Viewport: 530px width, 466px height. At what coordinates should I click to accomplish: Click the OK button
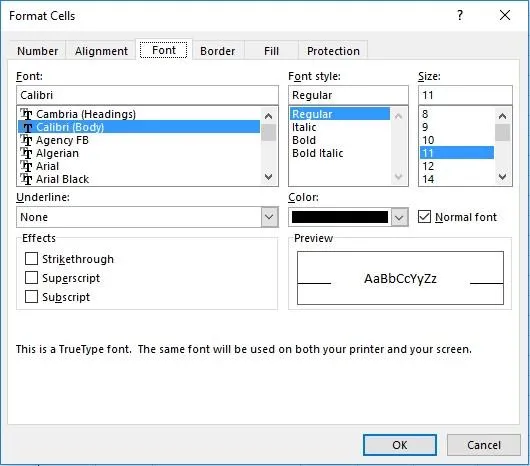coord(400,445)
